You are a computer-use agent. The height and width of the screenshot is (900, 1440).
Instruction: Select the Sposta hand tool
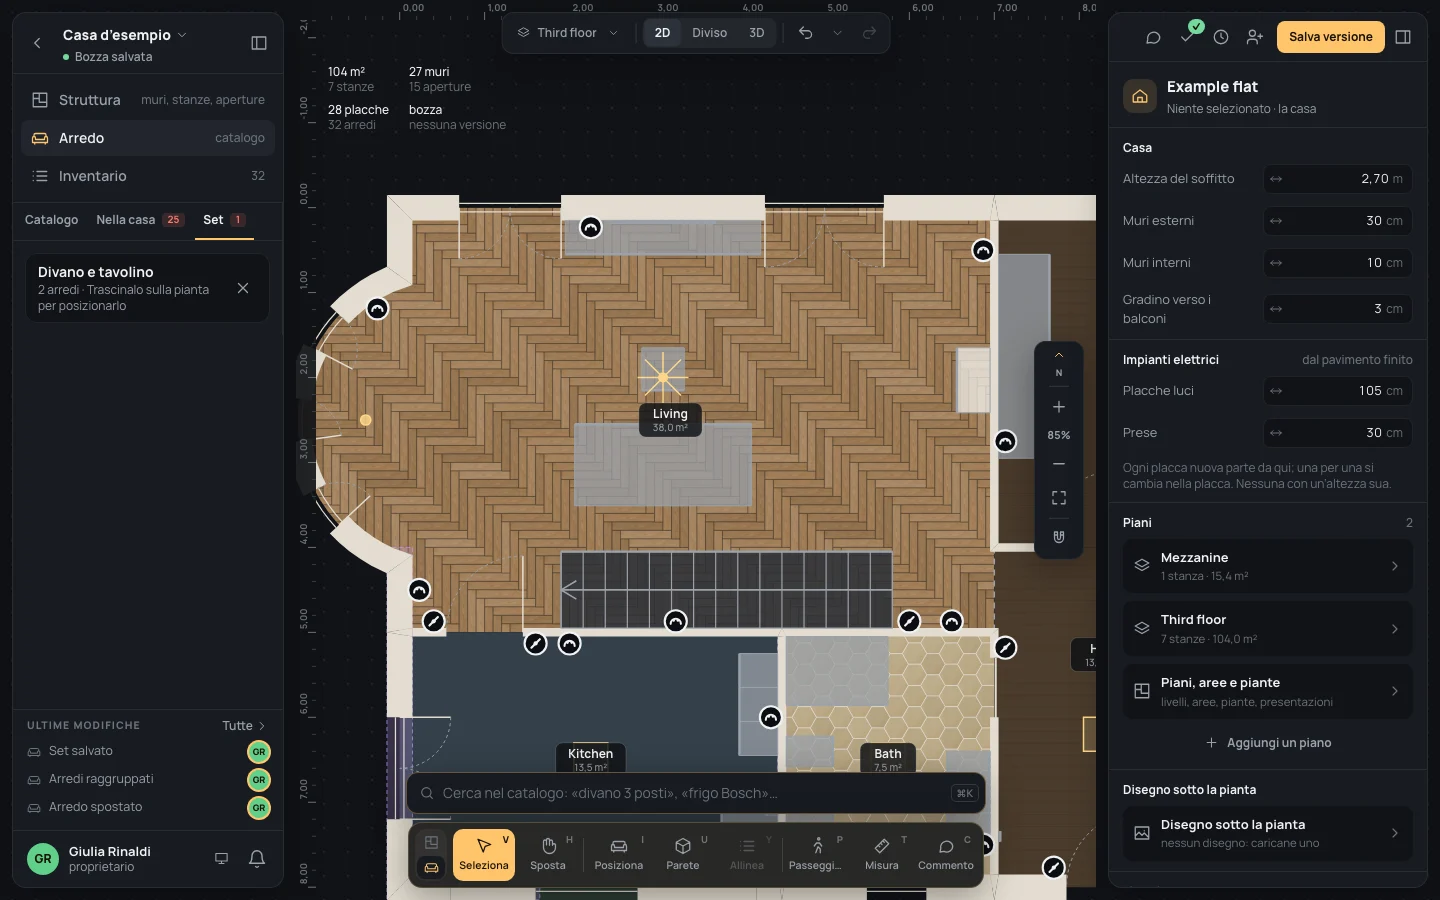click(x=548, y=855)
